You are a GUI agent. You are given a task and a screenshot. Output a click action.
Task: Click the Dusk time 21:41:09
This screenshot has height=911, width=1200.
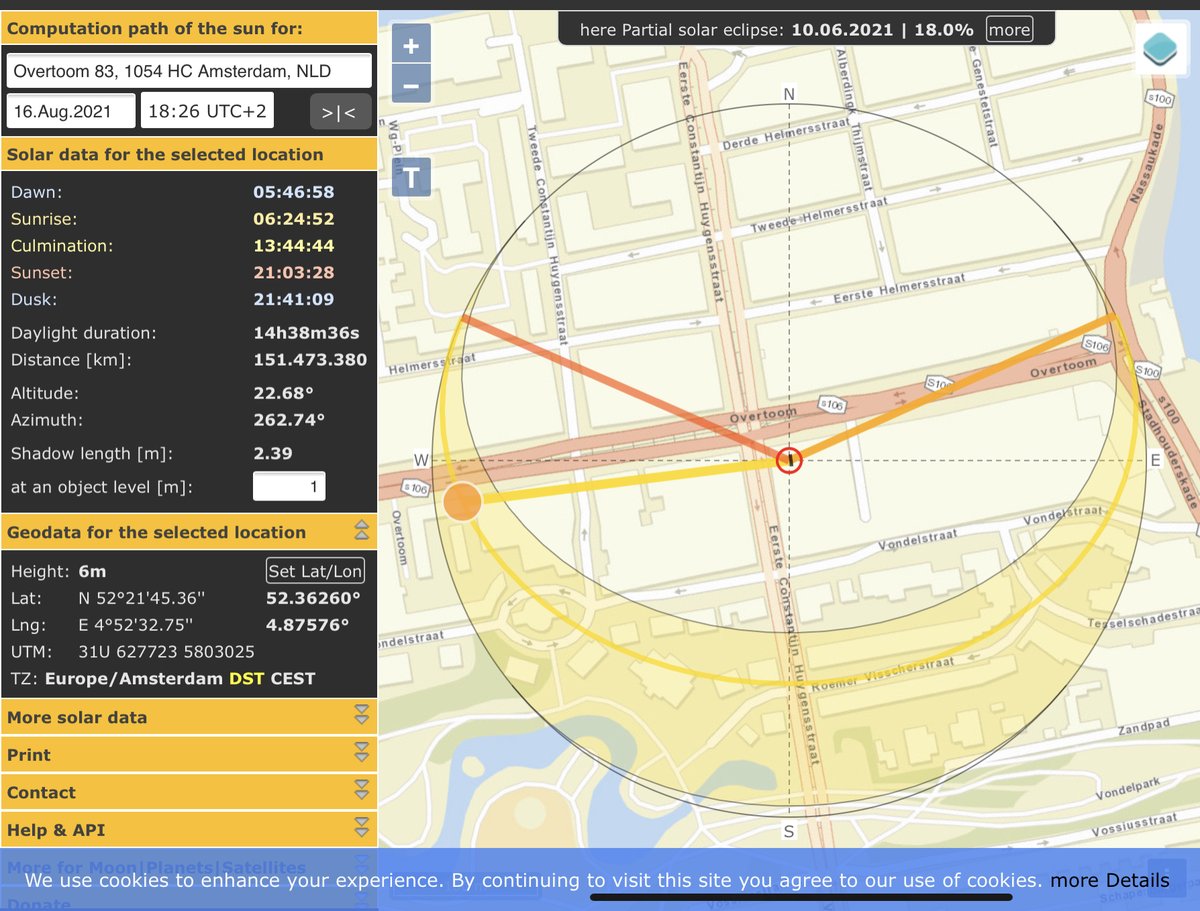294,299
